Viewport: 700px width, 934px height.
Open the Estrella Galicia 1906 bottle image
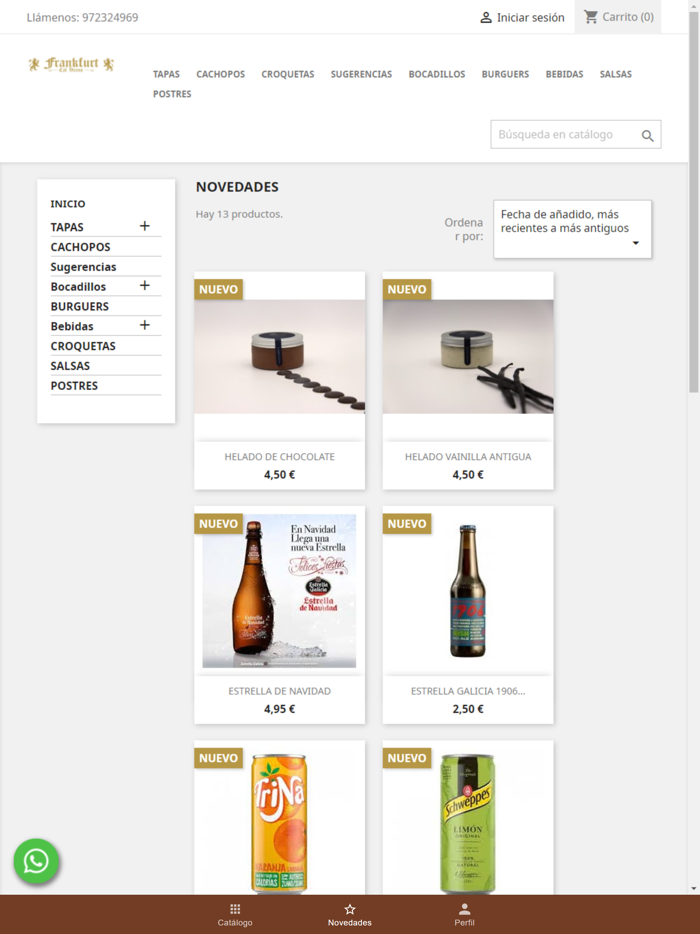tap(468, 590)
